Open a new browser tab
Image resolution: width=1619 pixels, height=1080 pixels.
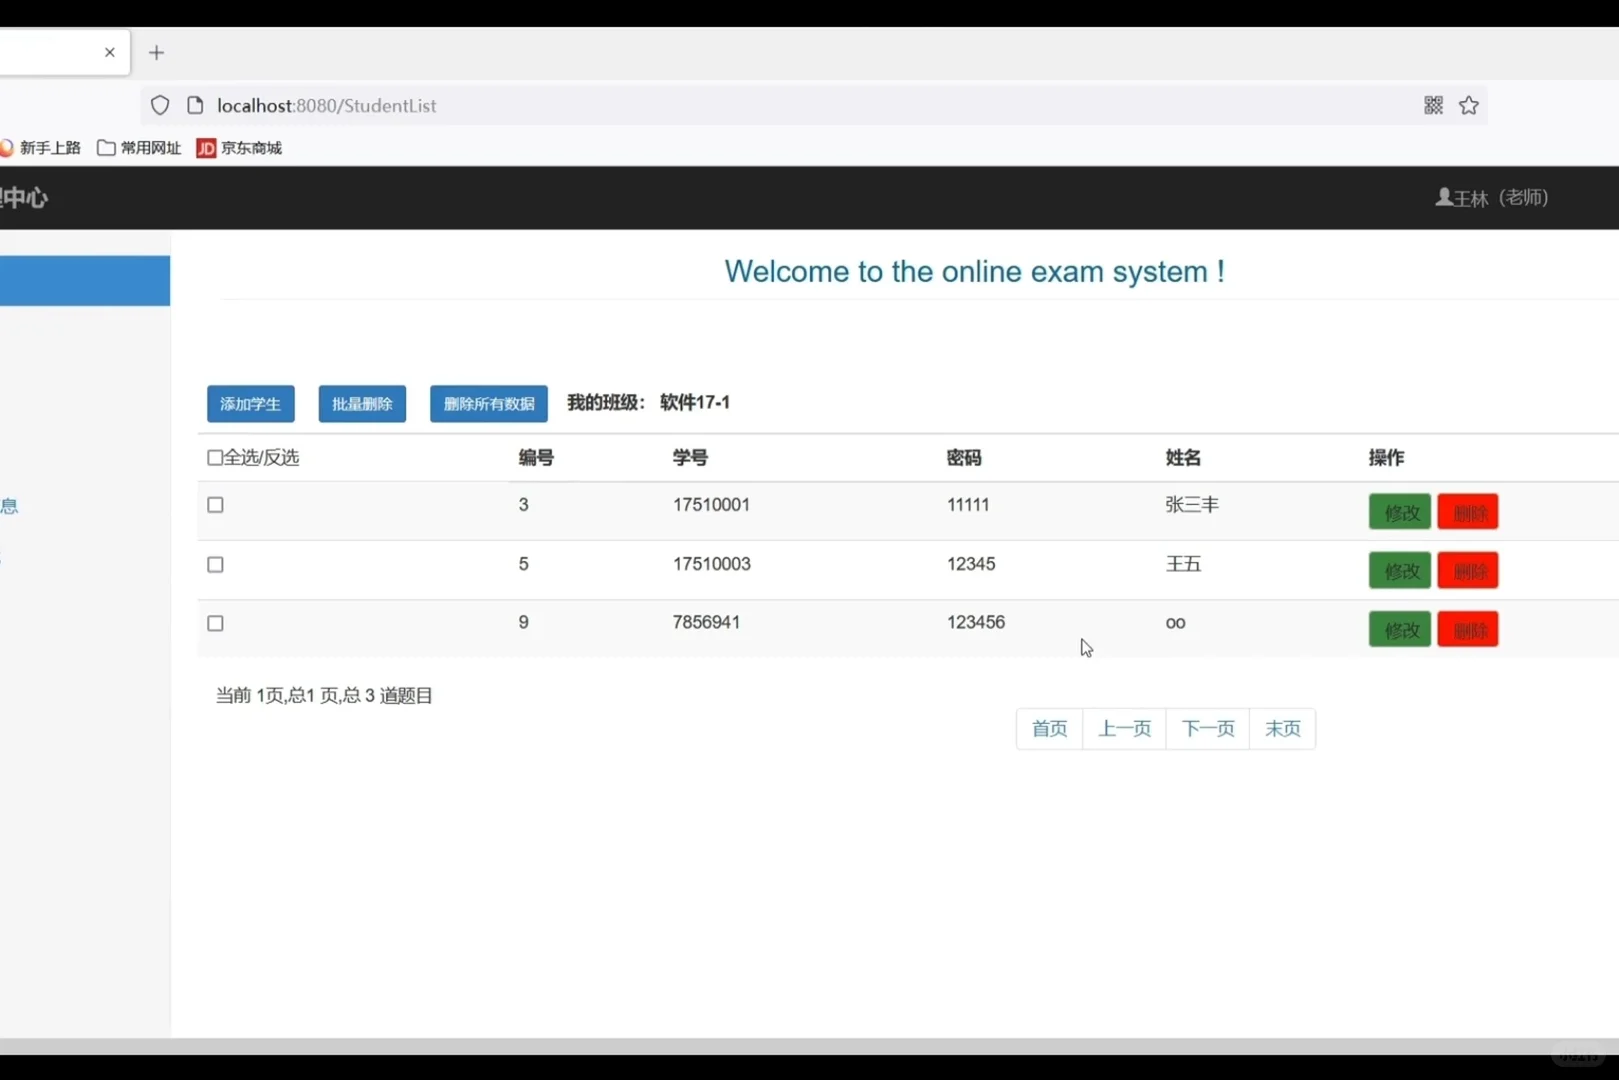[156, 53]
